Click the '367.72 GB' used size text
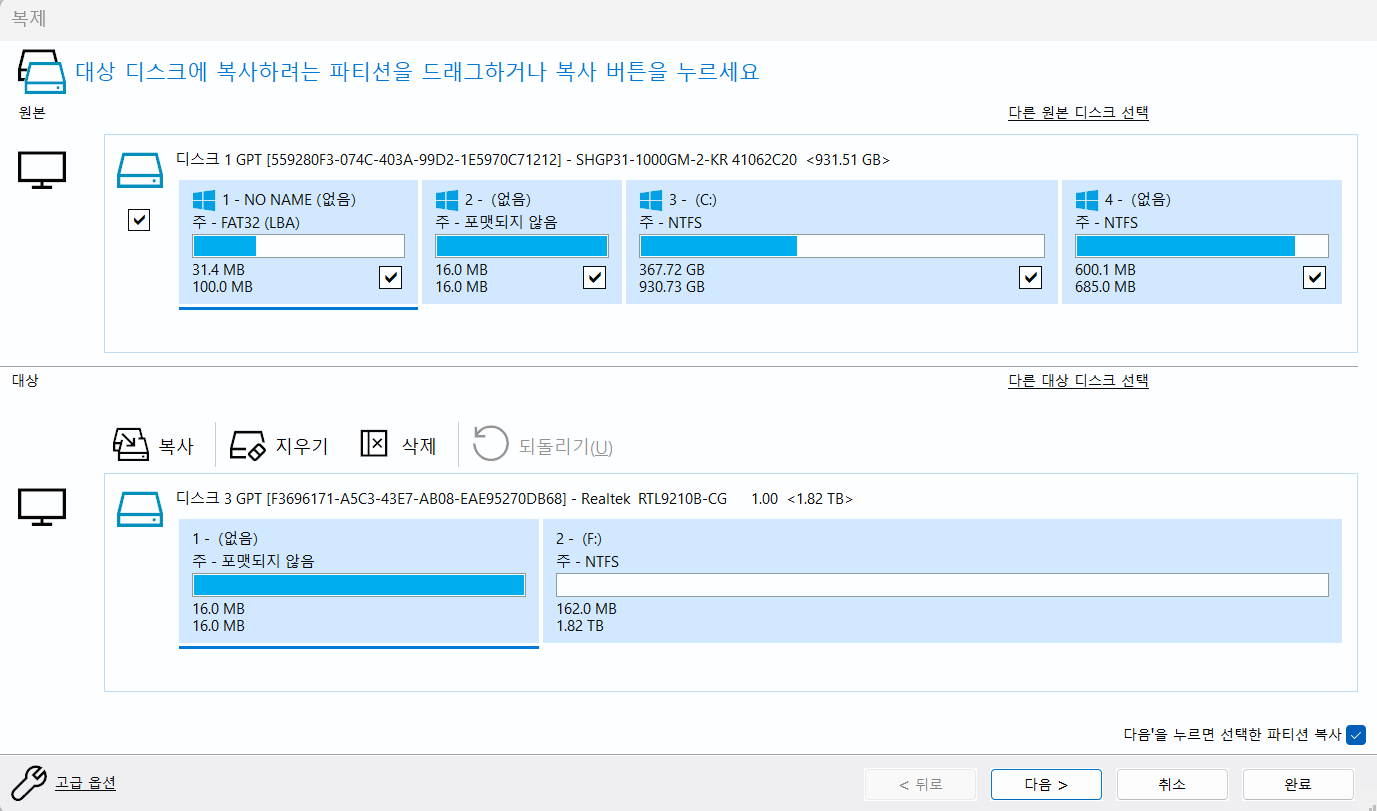This screenshot has height=811, width=1377. [x=671, y=270]
